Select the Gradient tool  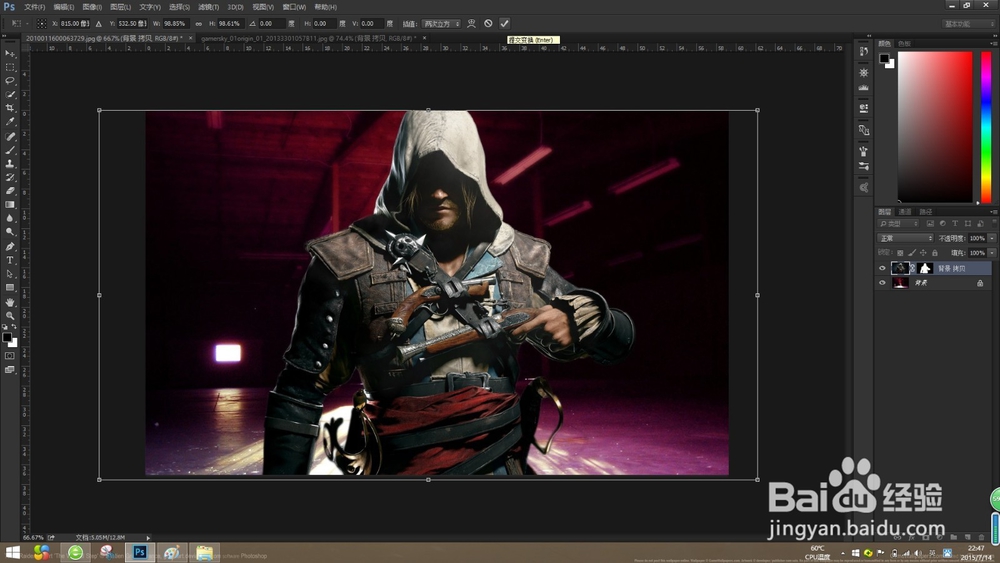pyautogui.click(x=10, y=205)
